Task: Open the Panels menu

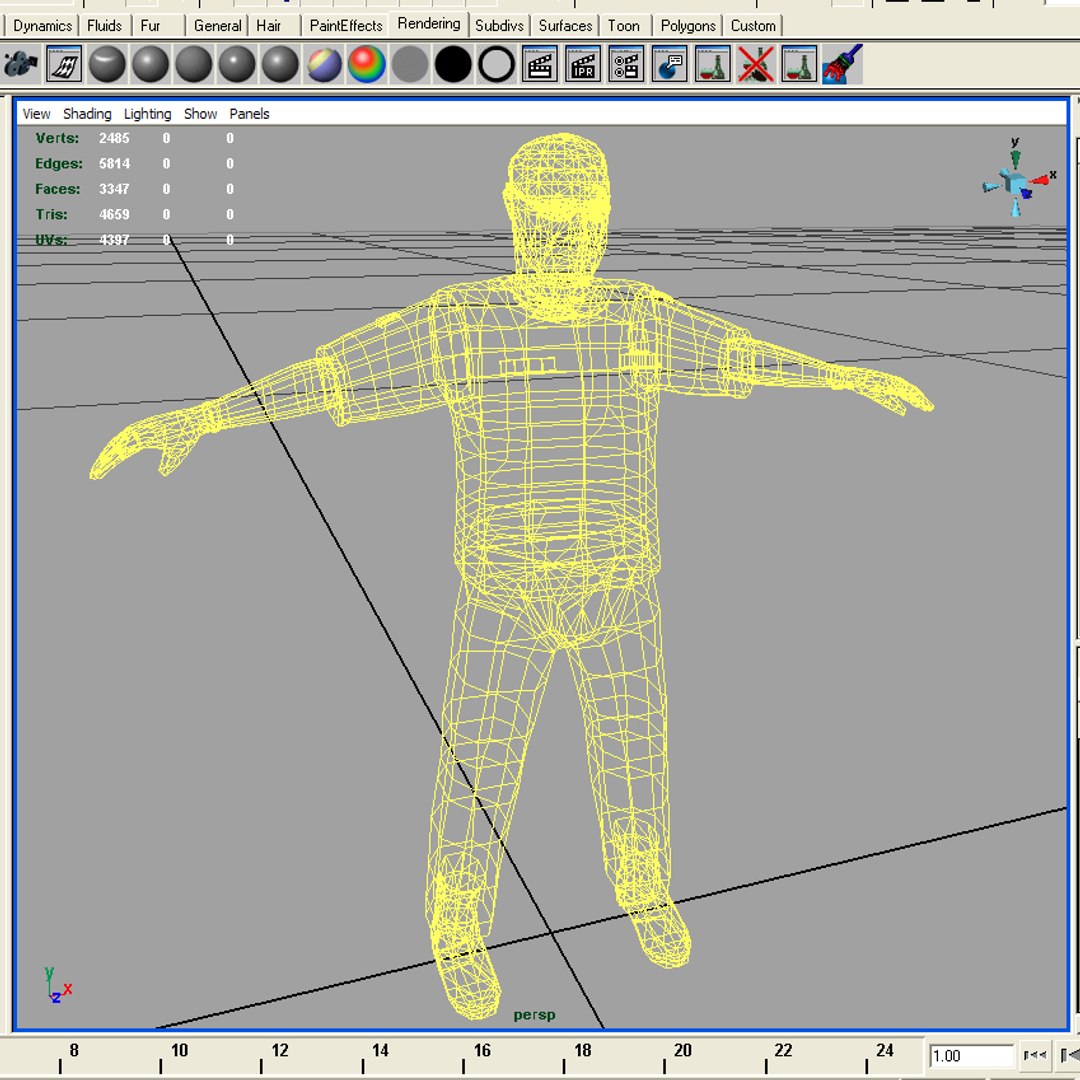Action: coord(249,114)
